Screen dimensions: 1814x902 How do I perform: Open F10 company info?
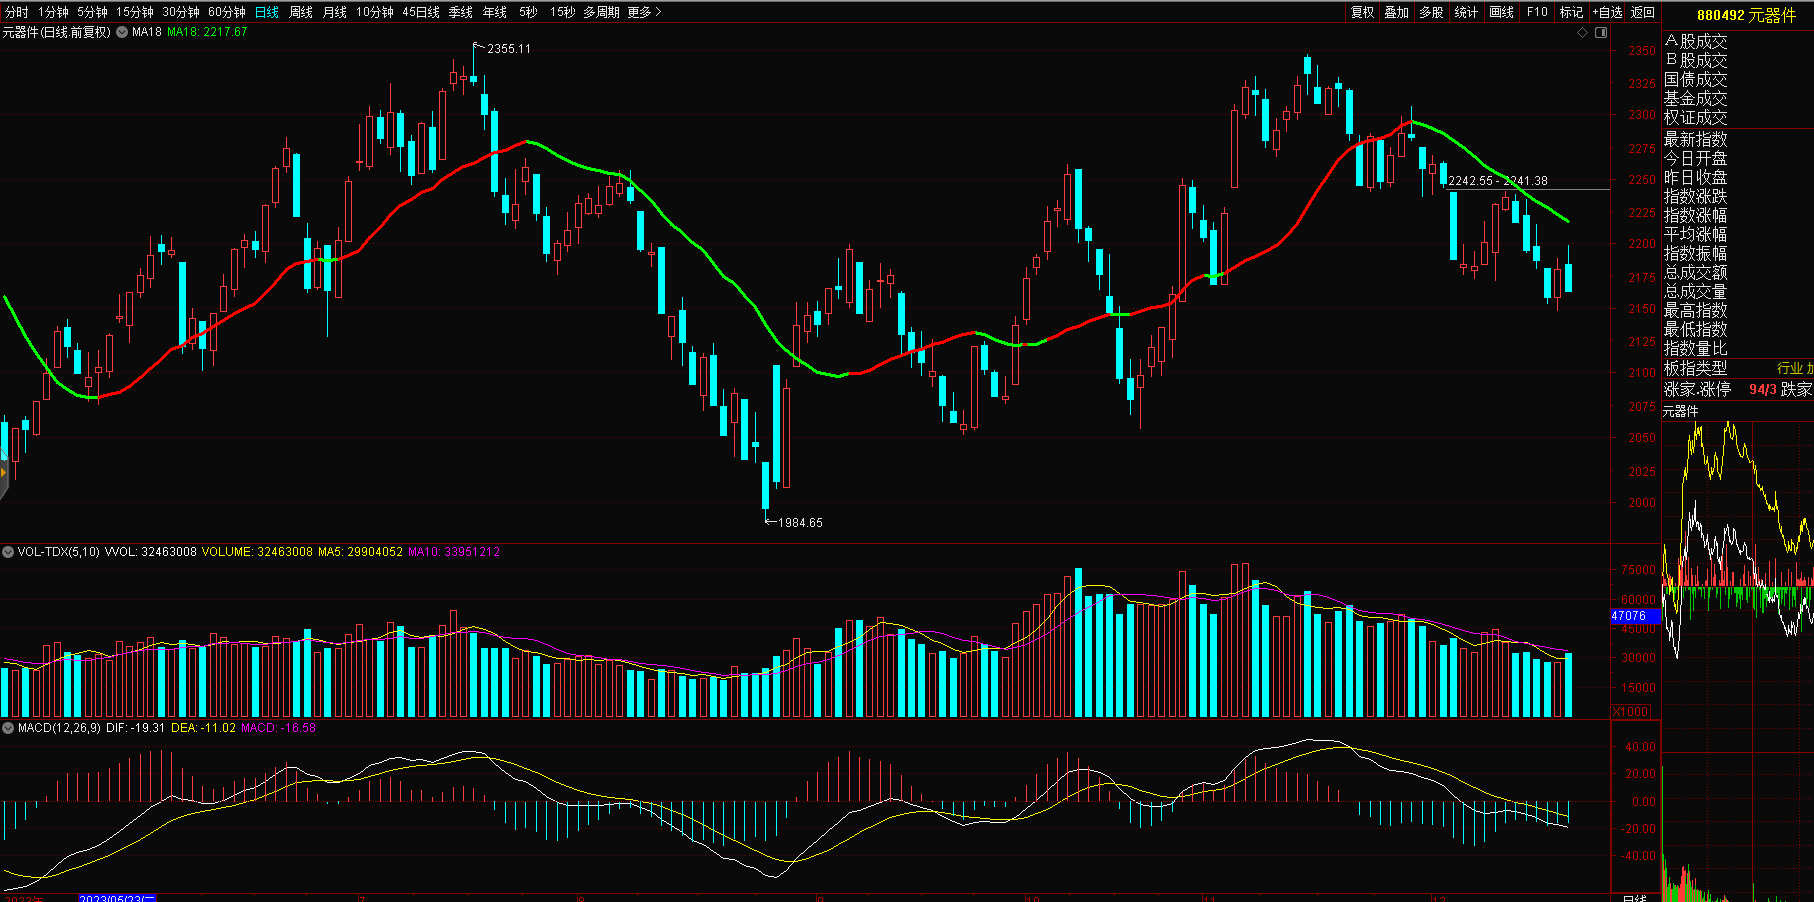[x=1537, y=12]
